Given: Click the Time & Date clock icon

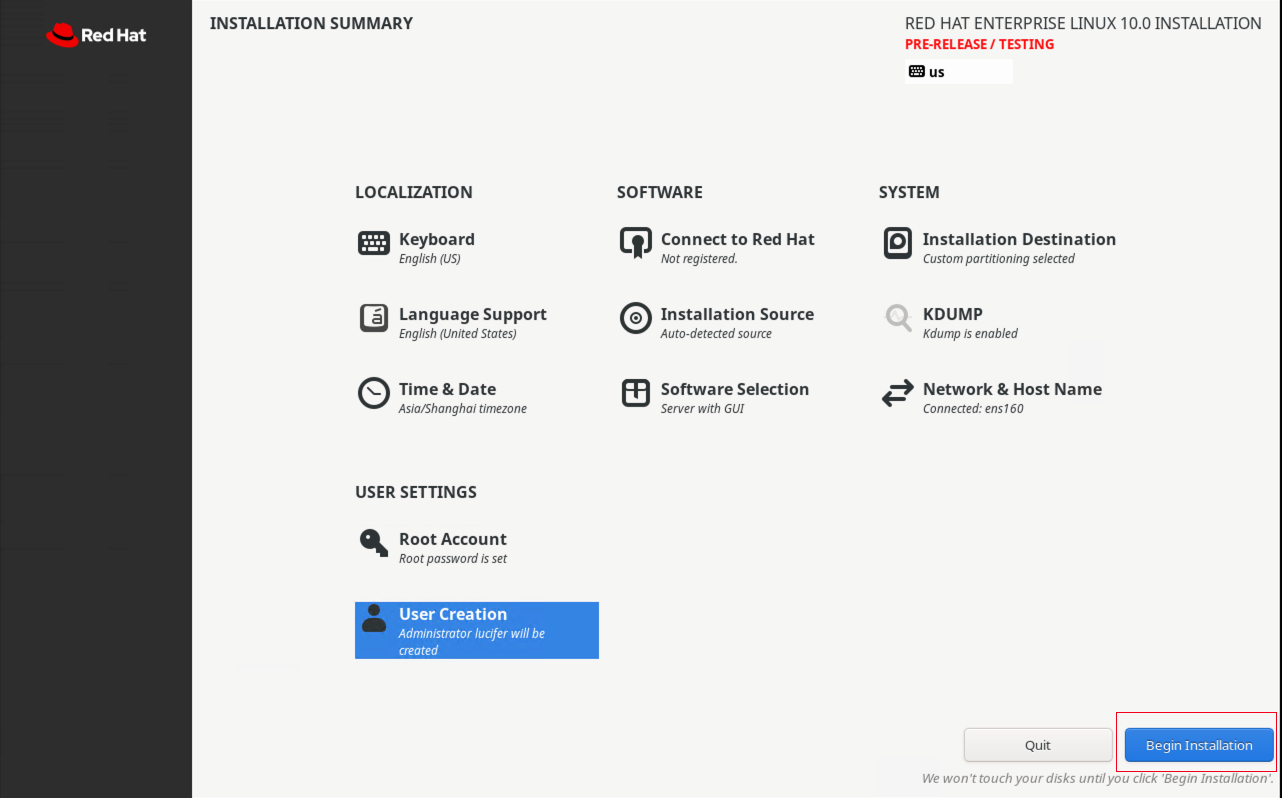Looking at the screenshot, I should [374, 393].
